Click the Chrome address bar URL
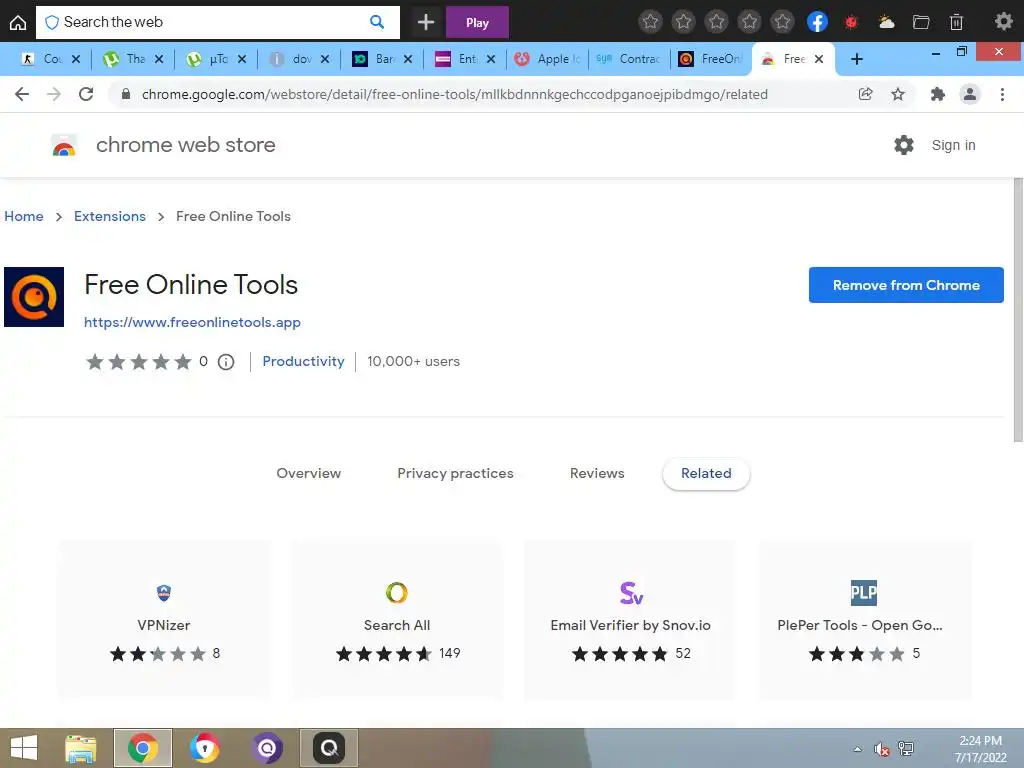This screenshot has width=1024, height=768. tap(455, 94)
